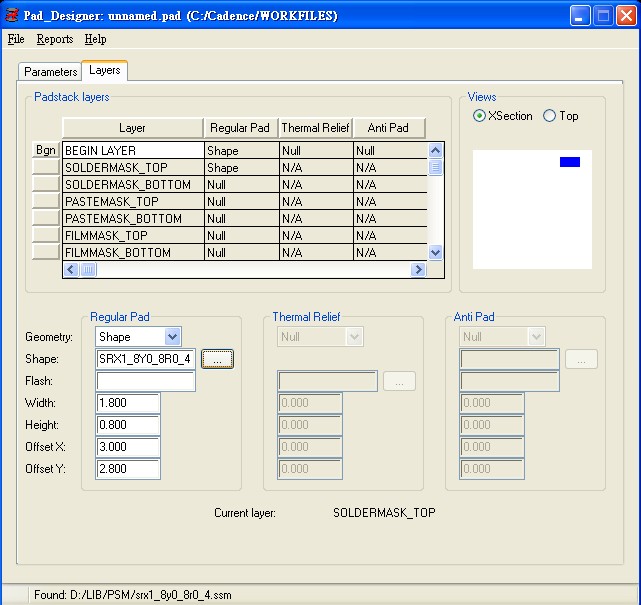Click the Shape browse ellipsis button
Screen dimensions: 641x605
pyautogui.click(x=217, y=359)
